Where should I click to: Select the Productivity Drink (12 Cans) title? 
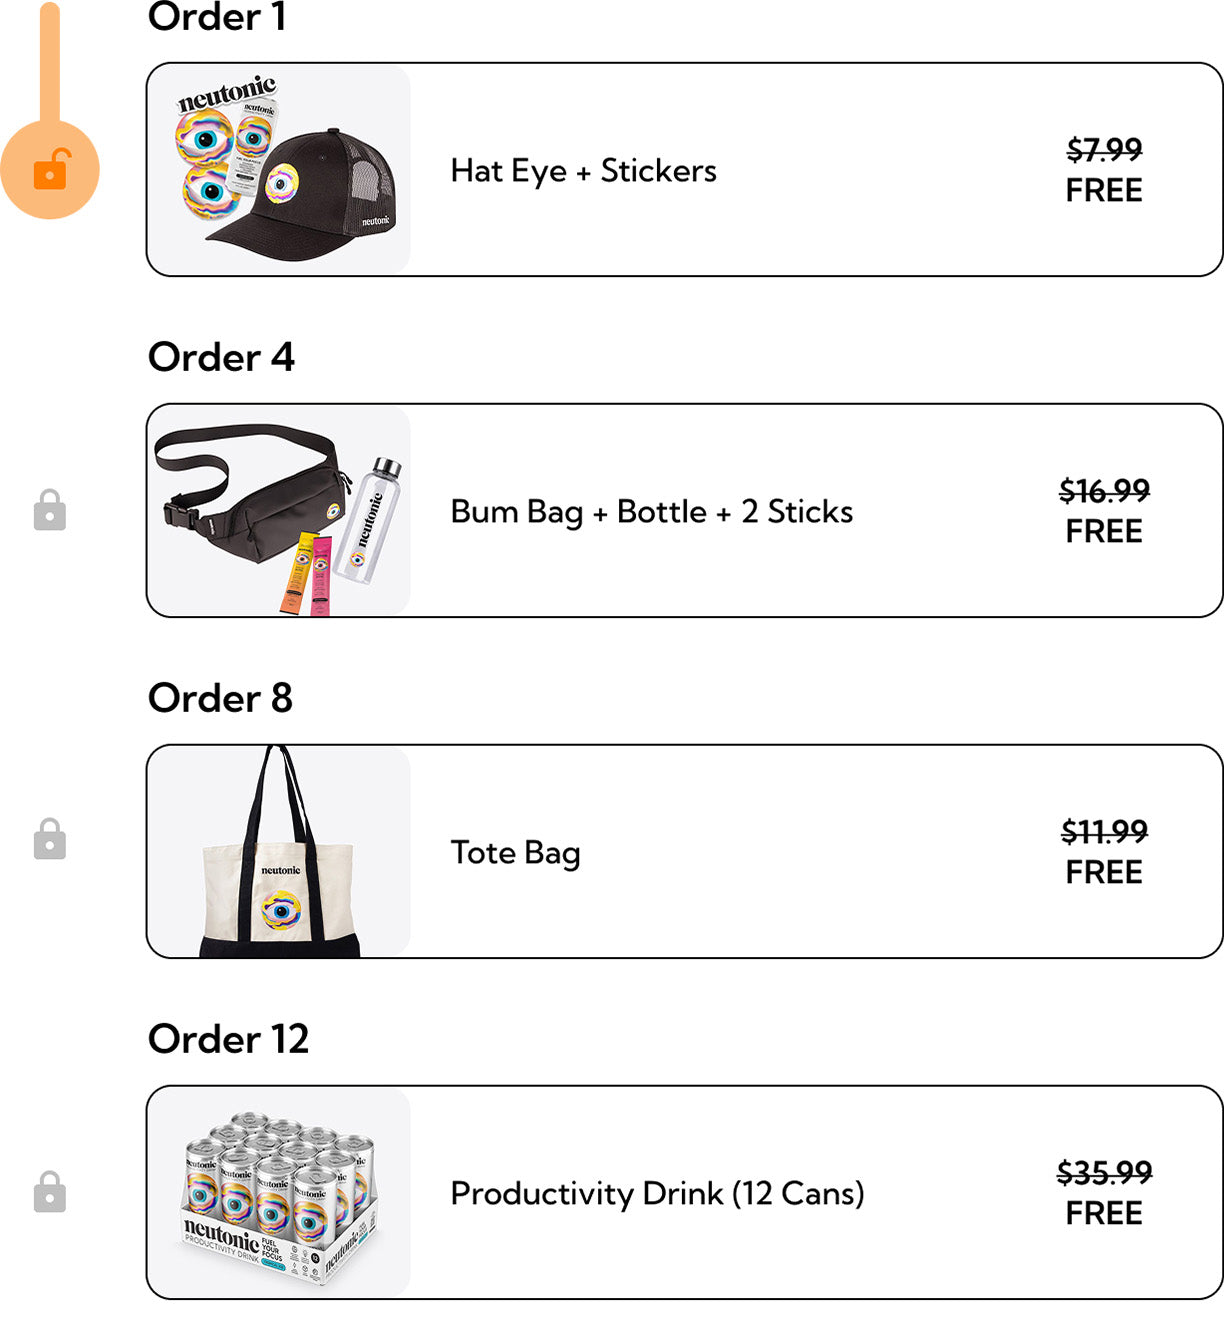(657, 1194)
